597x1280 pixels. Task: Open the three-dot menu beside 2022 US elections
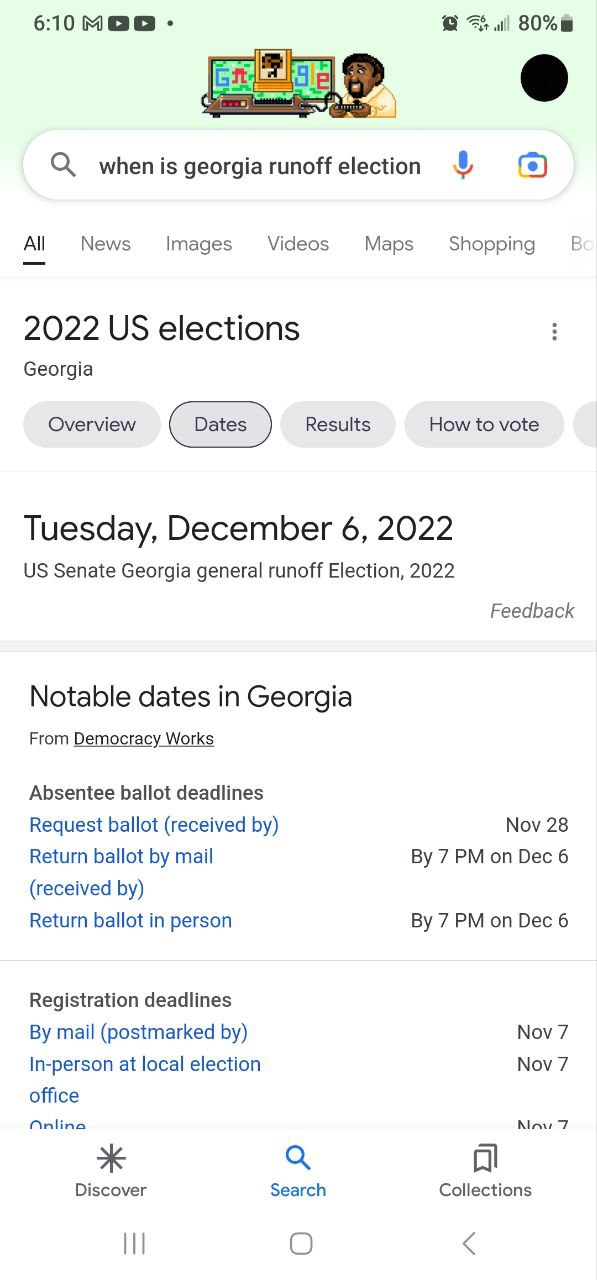click(554, 332)
